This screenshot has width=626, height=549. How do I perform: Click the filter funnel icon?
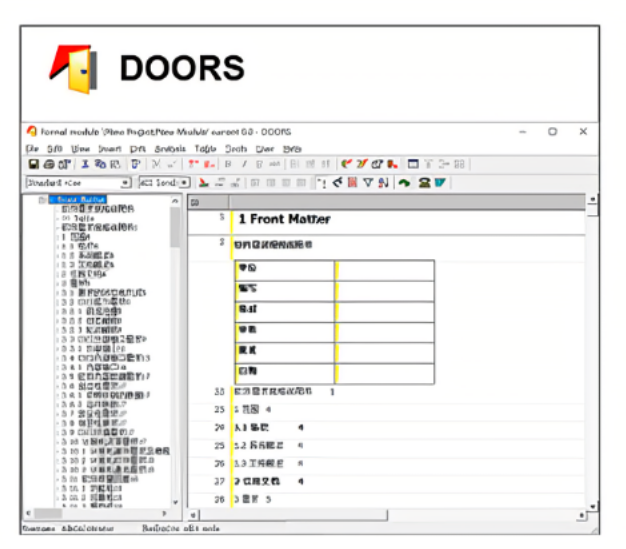(x=367, y=183)
